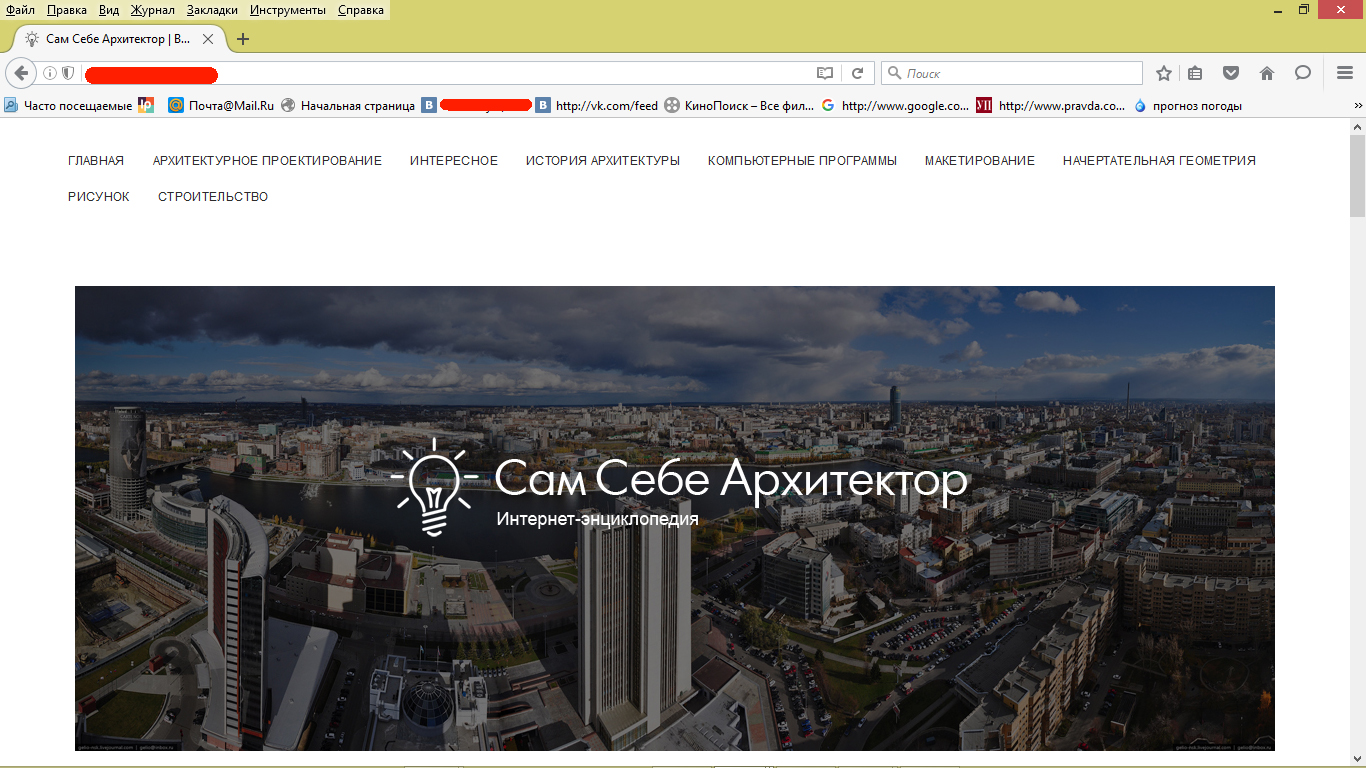The width and height of the screenshot is (1366, 768).
Task: Click the vertical scrollbar thumb
Action: point(1357,176)
